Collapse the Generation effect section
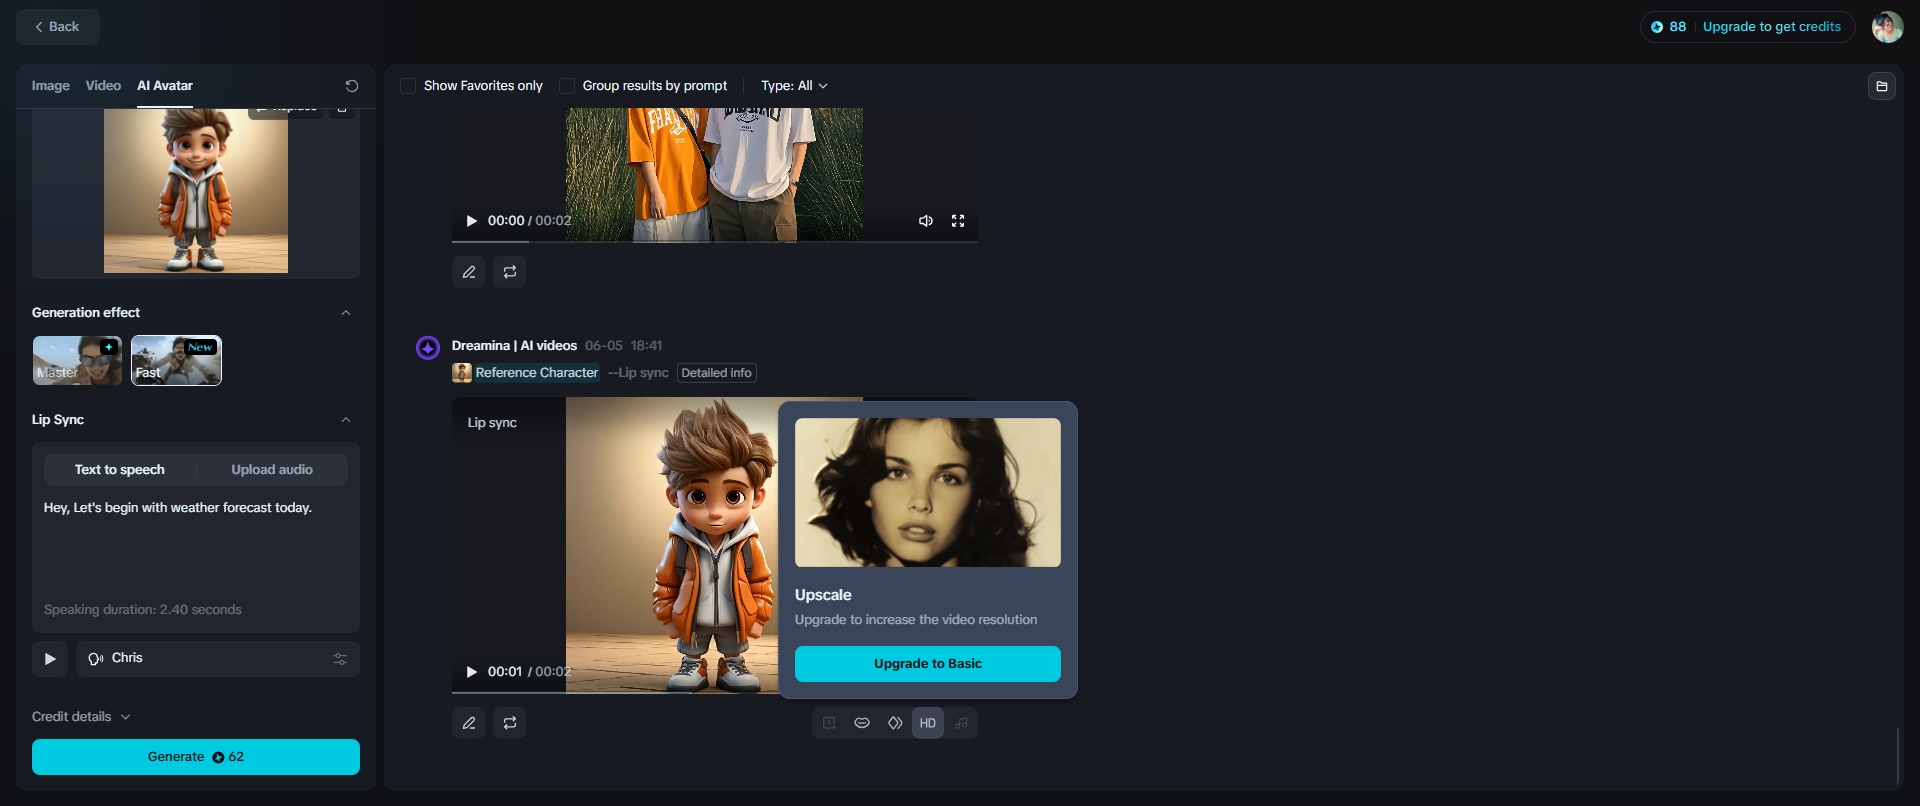The height and width of the screenshot is (806, 1920). (346, 313)
